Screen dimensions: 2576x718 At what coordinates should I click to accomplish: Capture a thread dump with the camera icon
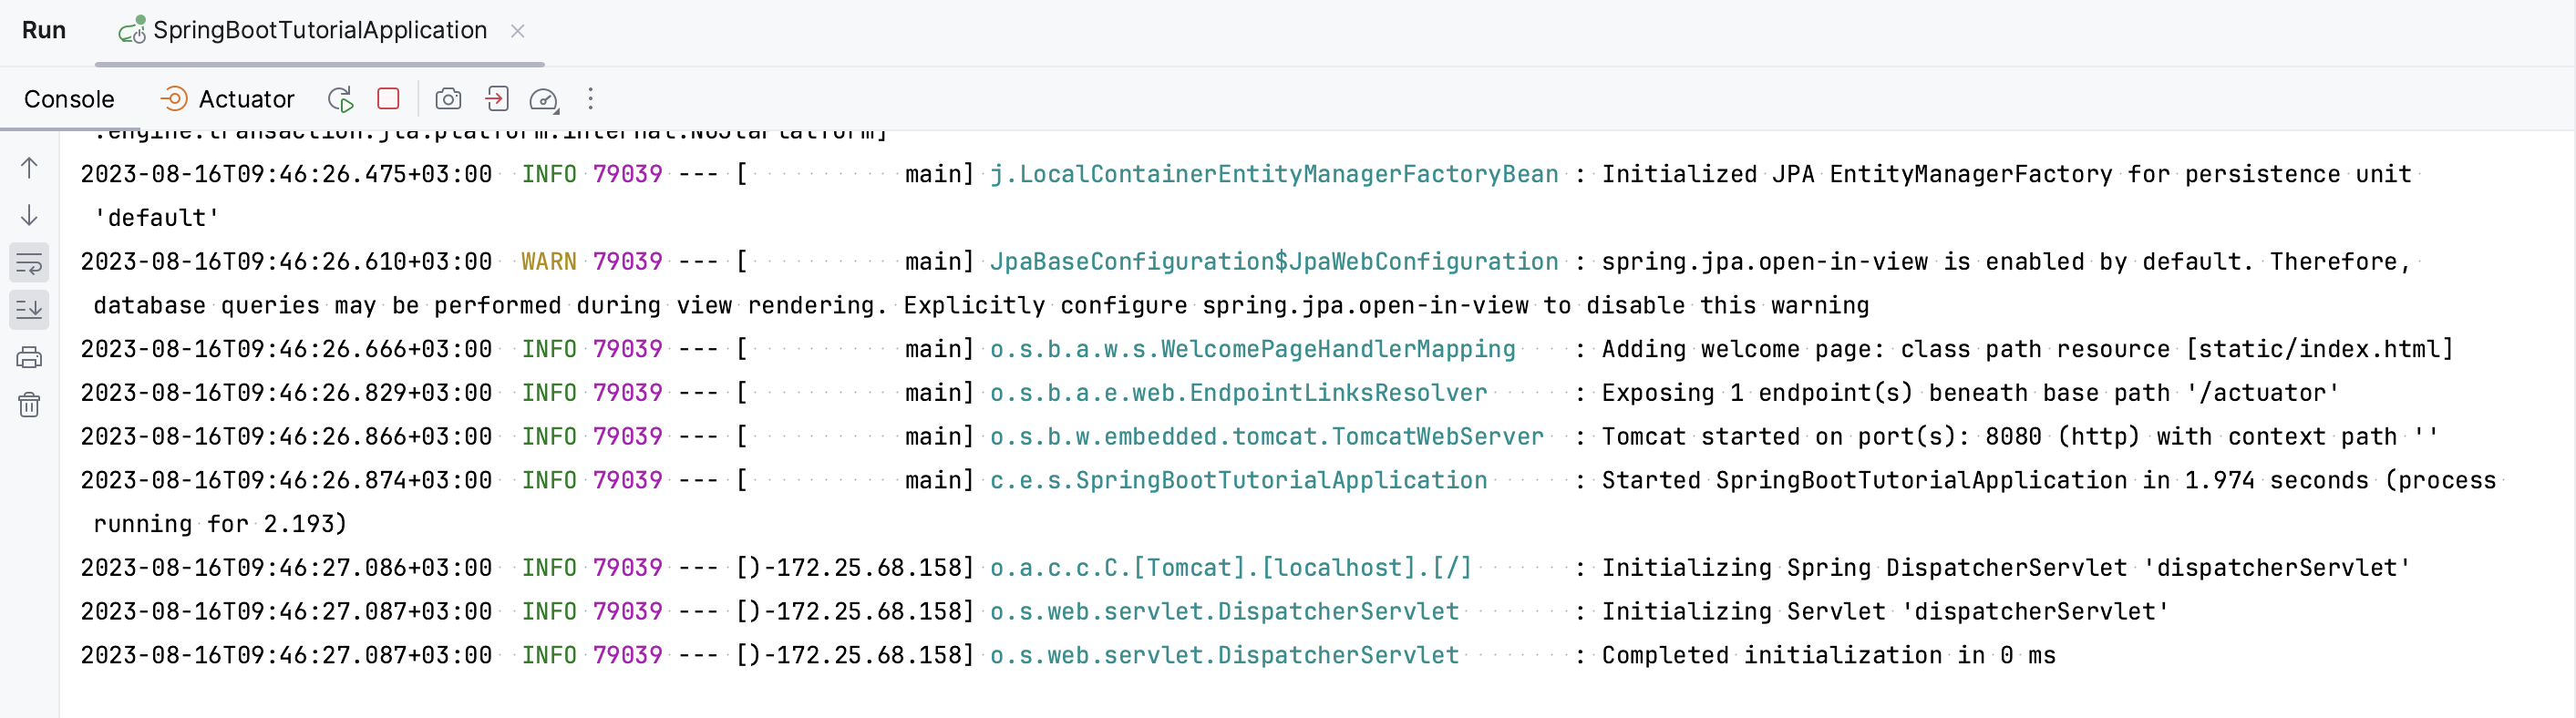tap(448, 99)
